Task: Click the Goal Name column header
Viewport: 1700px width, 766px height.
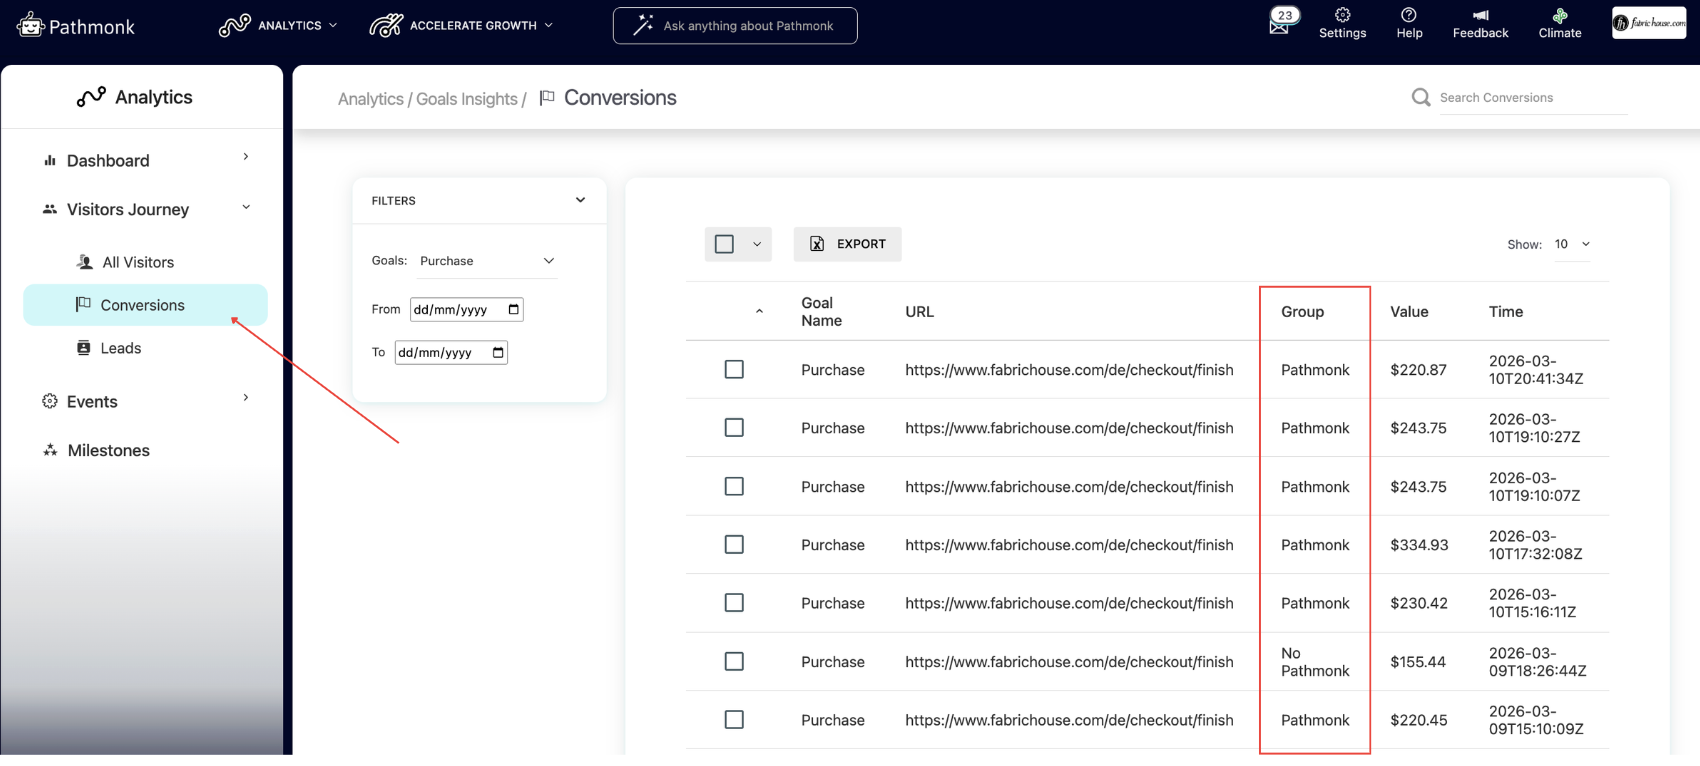Action: click(821, 312)
